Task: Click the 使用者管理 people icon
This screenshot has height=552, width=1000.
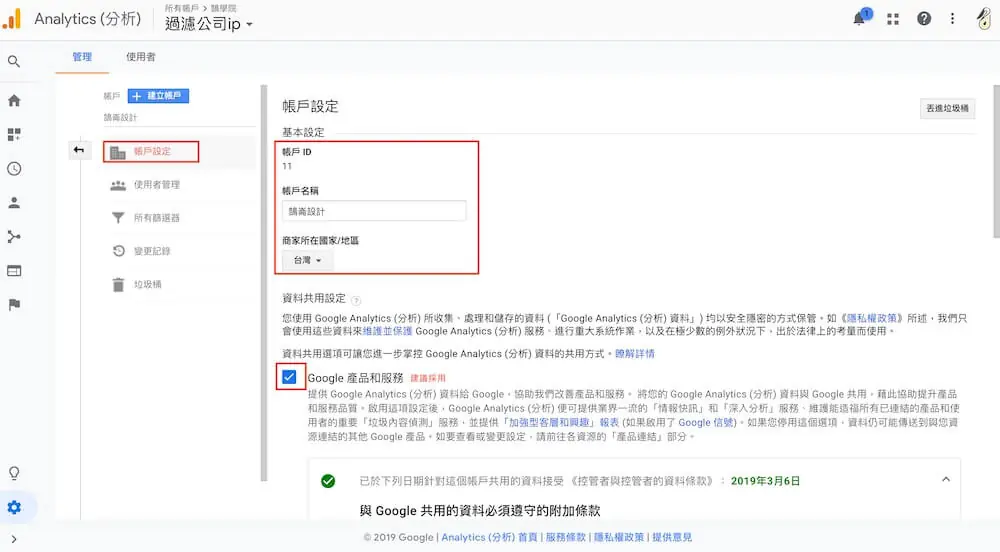Action: 118,185
